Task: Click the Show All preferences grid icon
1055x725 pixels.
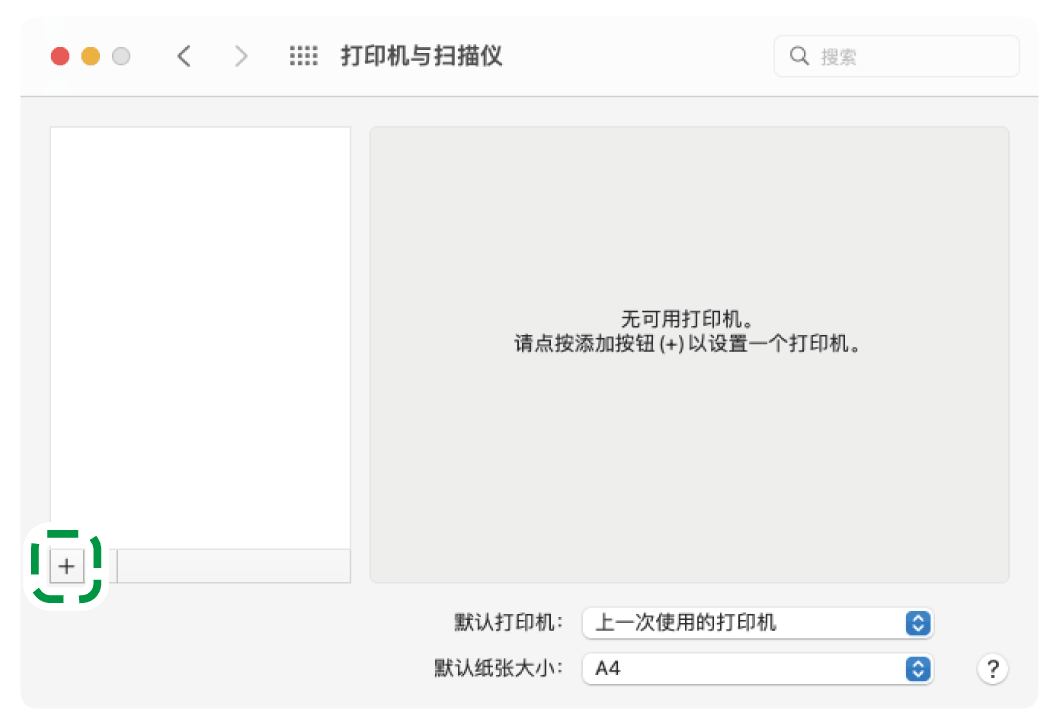Action: click(x=302, y=56)
